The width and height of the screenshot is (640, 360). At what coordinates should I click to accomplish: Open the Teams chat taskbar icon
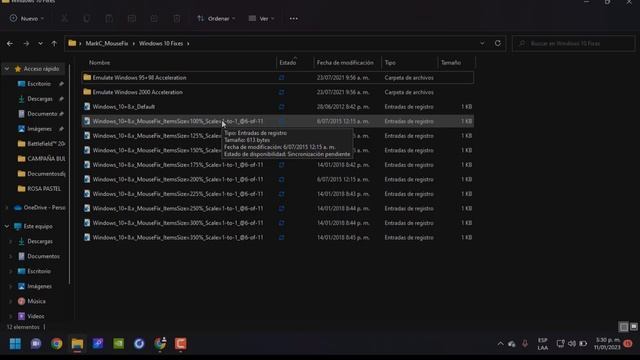coord(36,344)
